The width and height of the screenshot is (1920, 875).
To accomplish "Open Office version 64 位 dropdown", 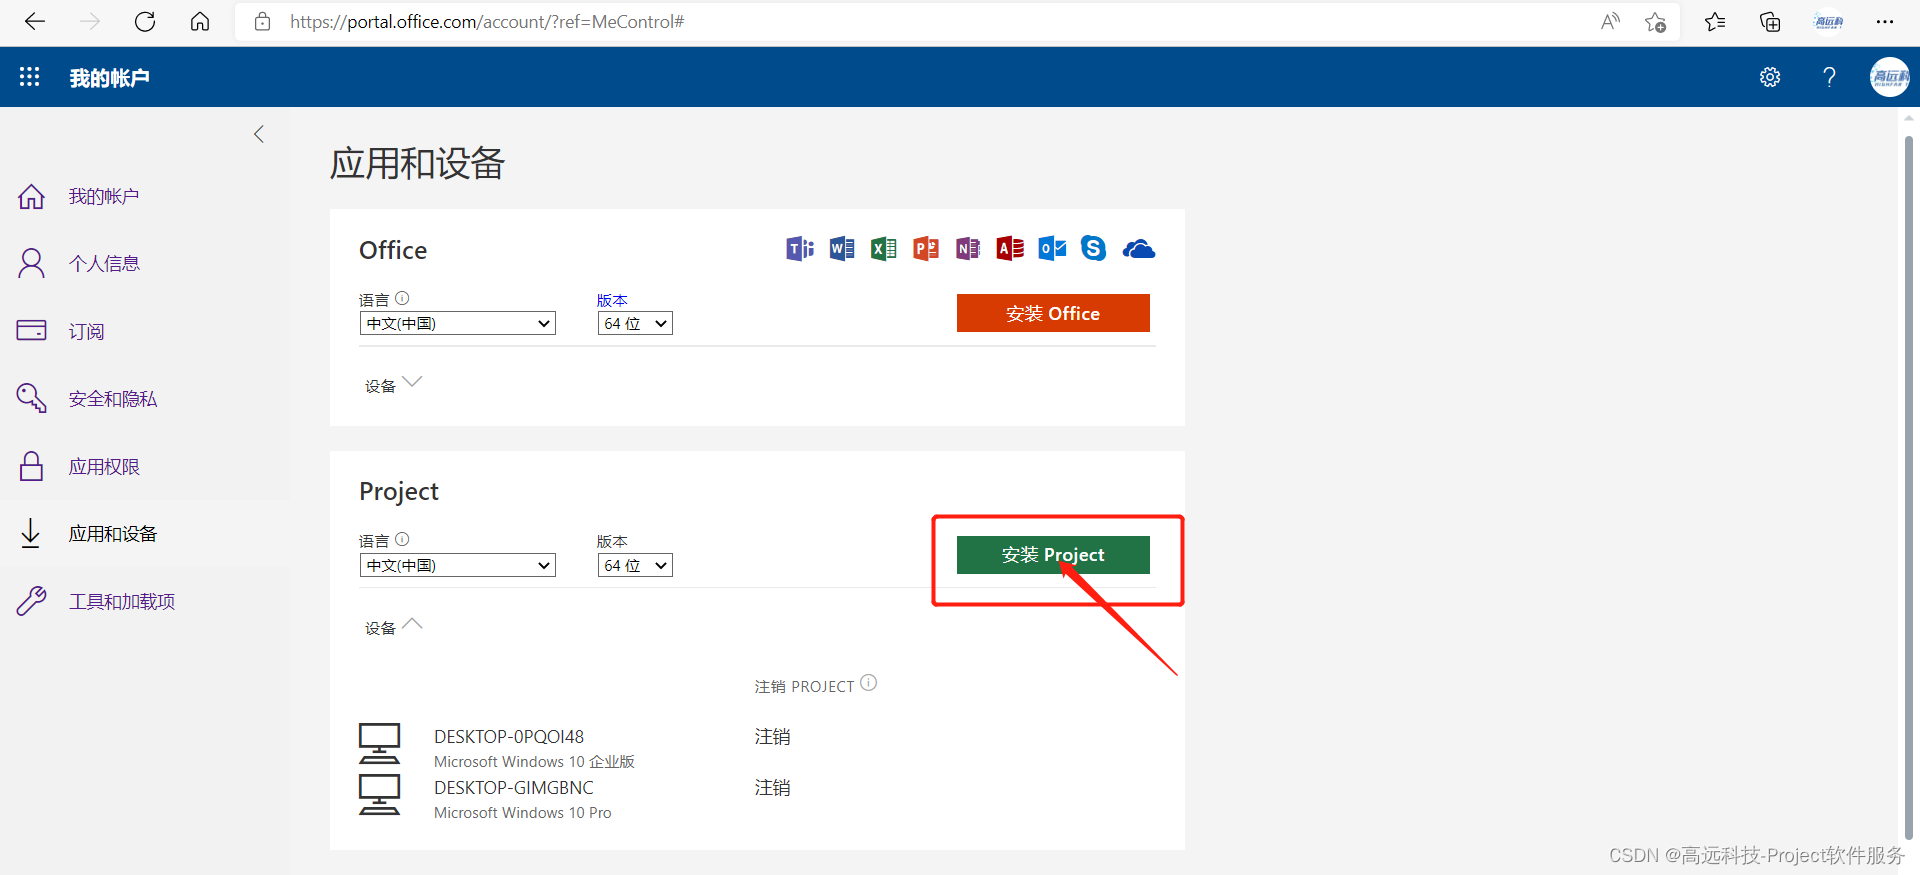I will (635, 323).
